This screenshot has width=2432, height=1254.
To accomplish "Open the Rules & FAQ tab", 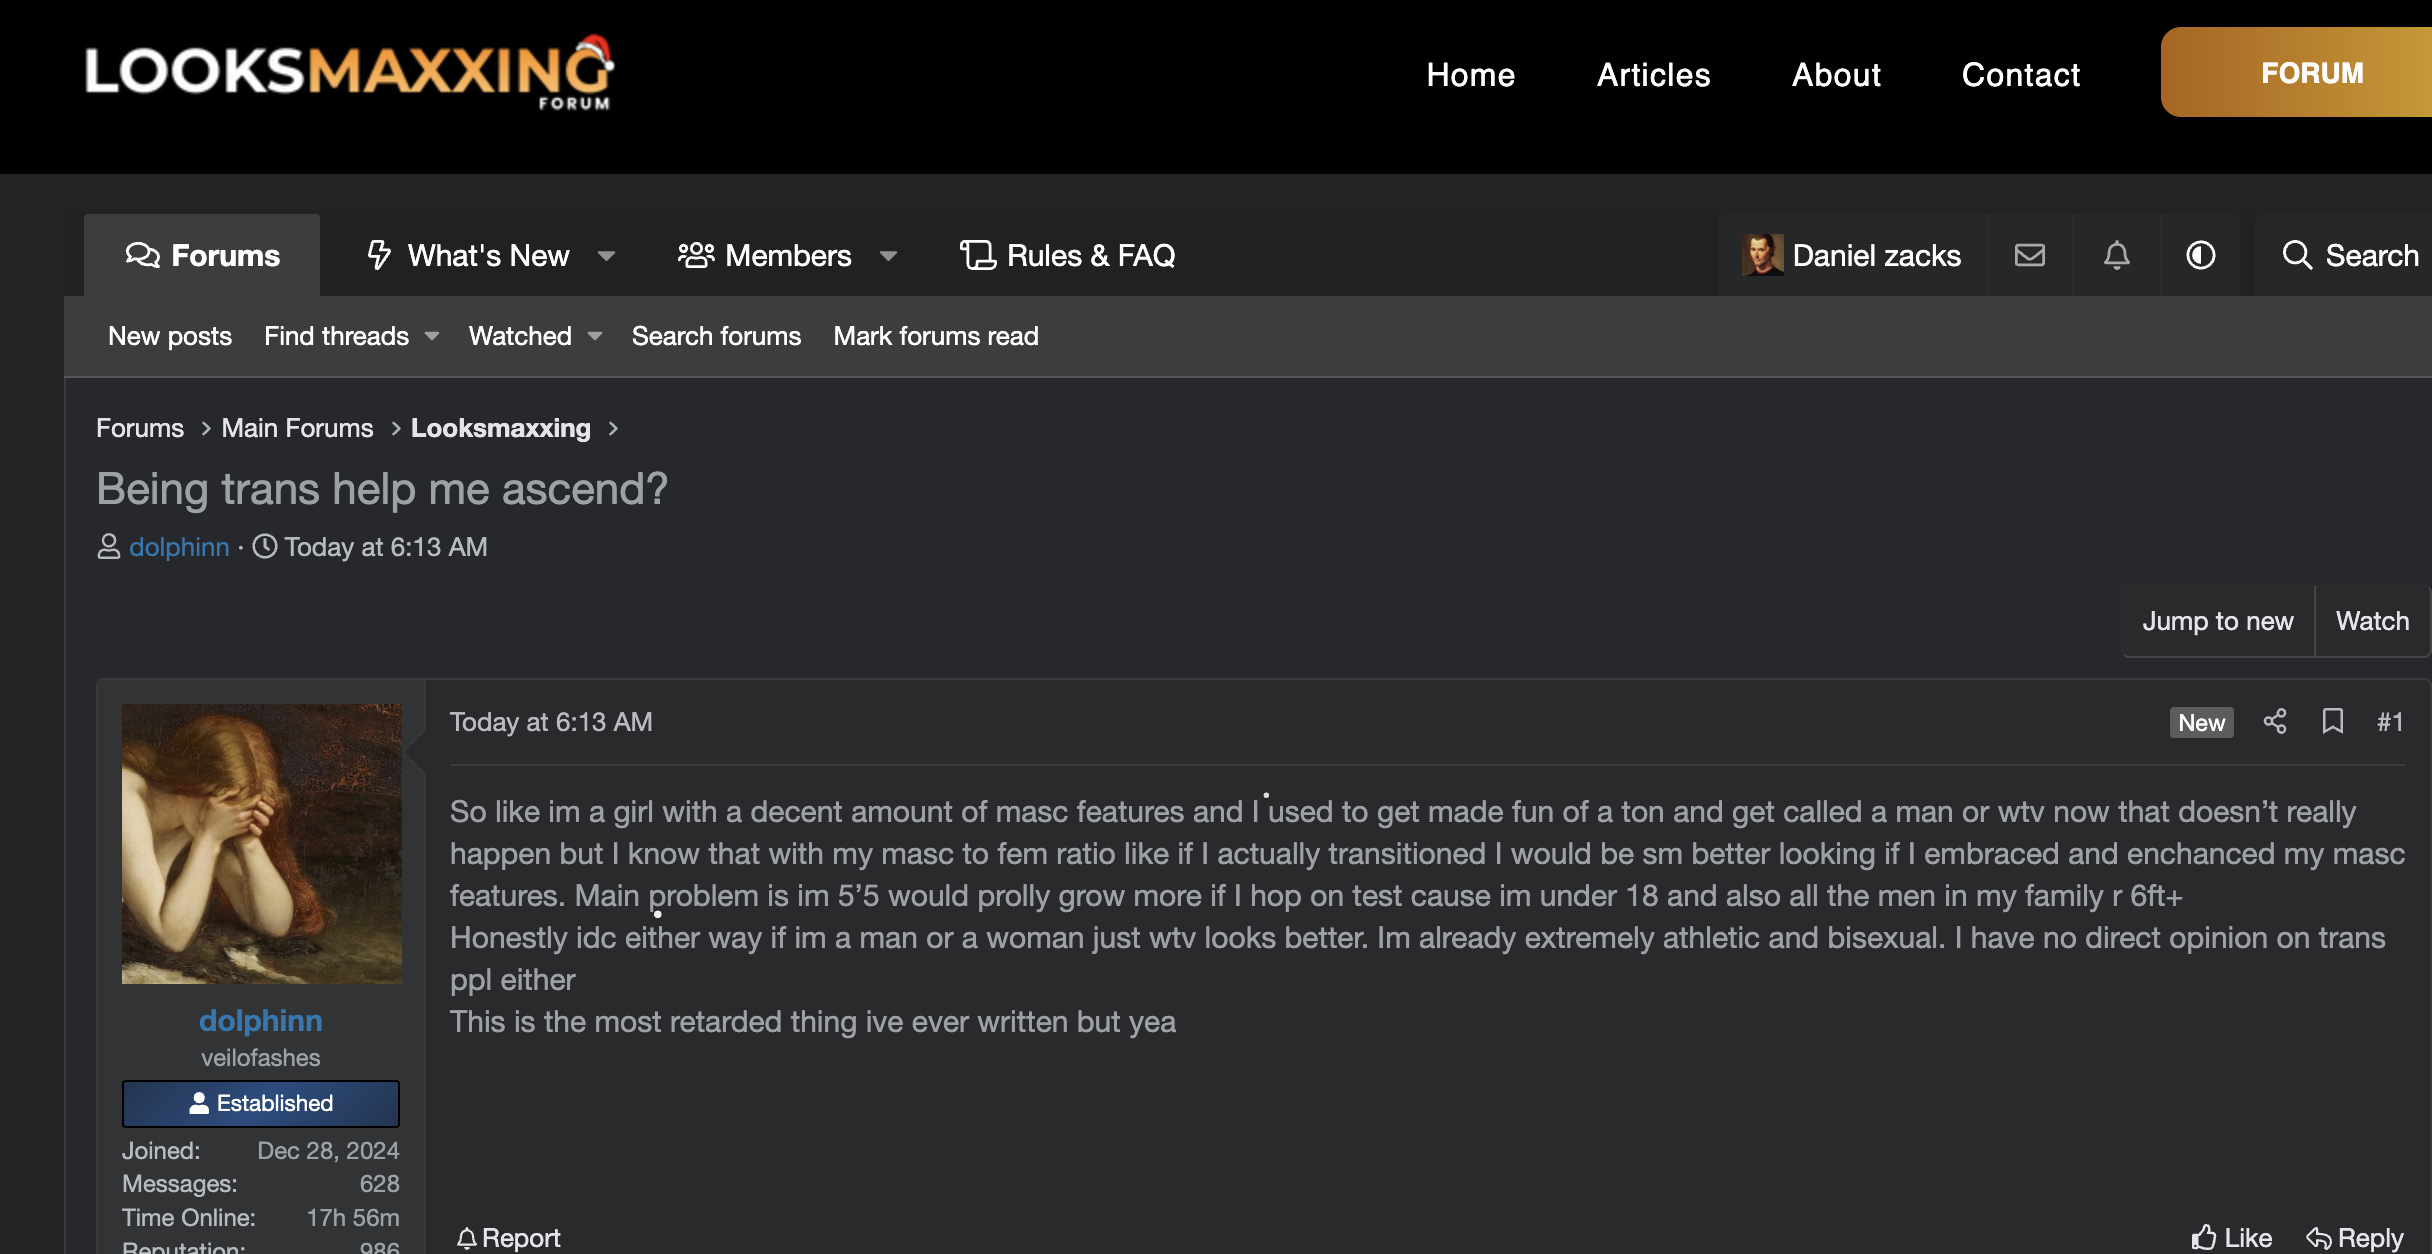I will pyautogui.click(x=1067, y=256).
